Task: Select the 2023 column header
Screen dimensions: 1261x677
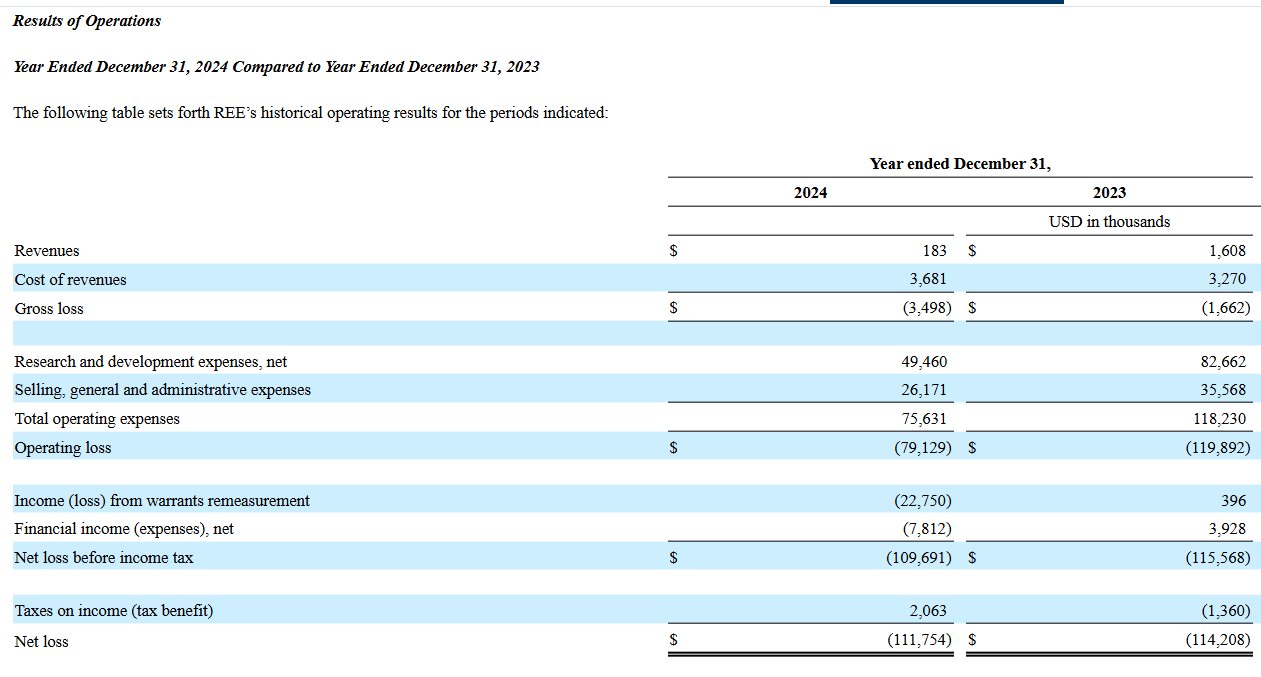Action: [1109, 193]
